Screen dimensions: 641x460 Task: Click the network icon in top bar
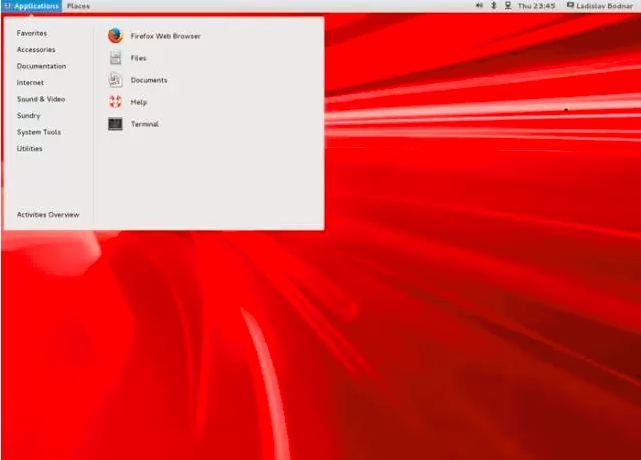(x=508, y=6)
